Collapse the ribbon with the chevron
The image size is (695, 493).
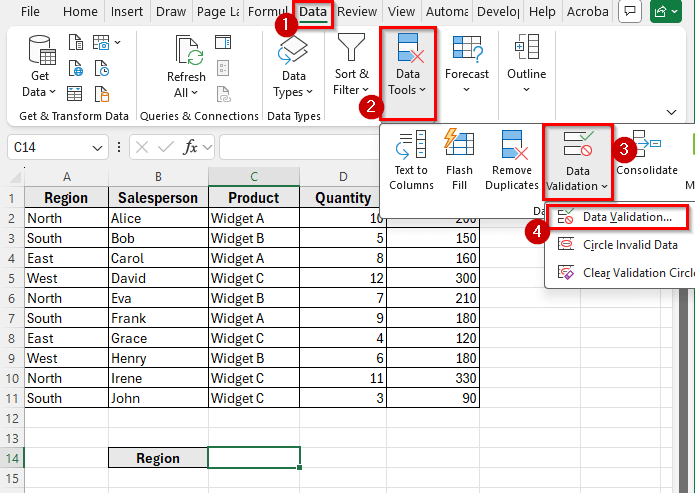pos(672,112)
